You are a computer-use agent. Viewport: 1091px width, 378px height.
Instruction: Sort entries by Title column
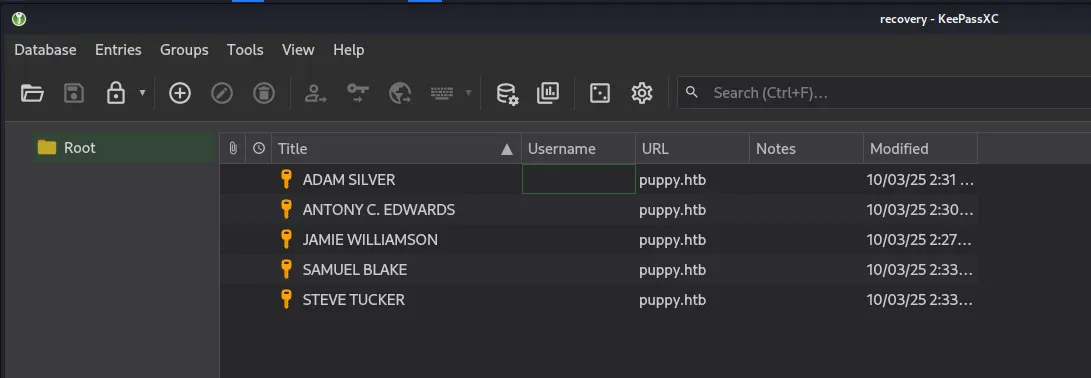point(397,148)
